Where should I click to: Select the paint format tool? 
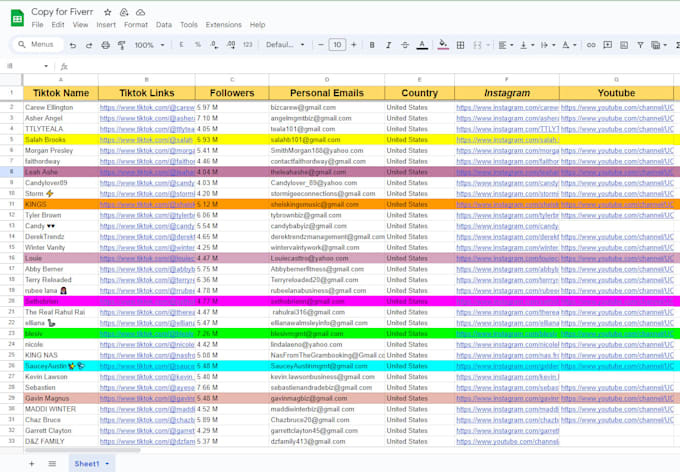(x=122, y=45)
